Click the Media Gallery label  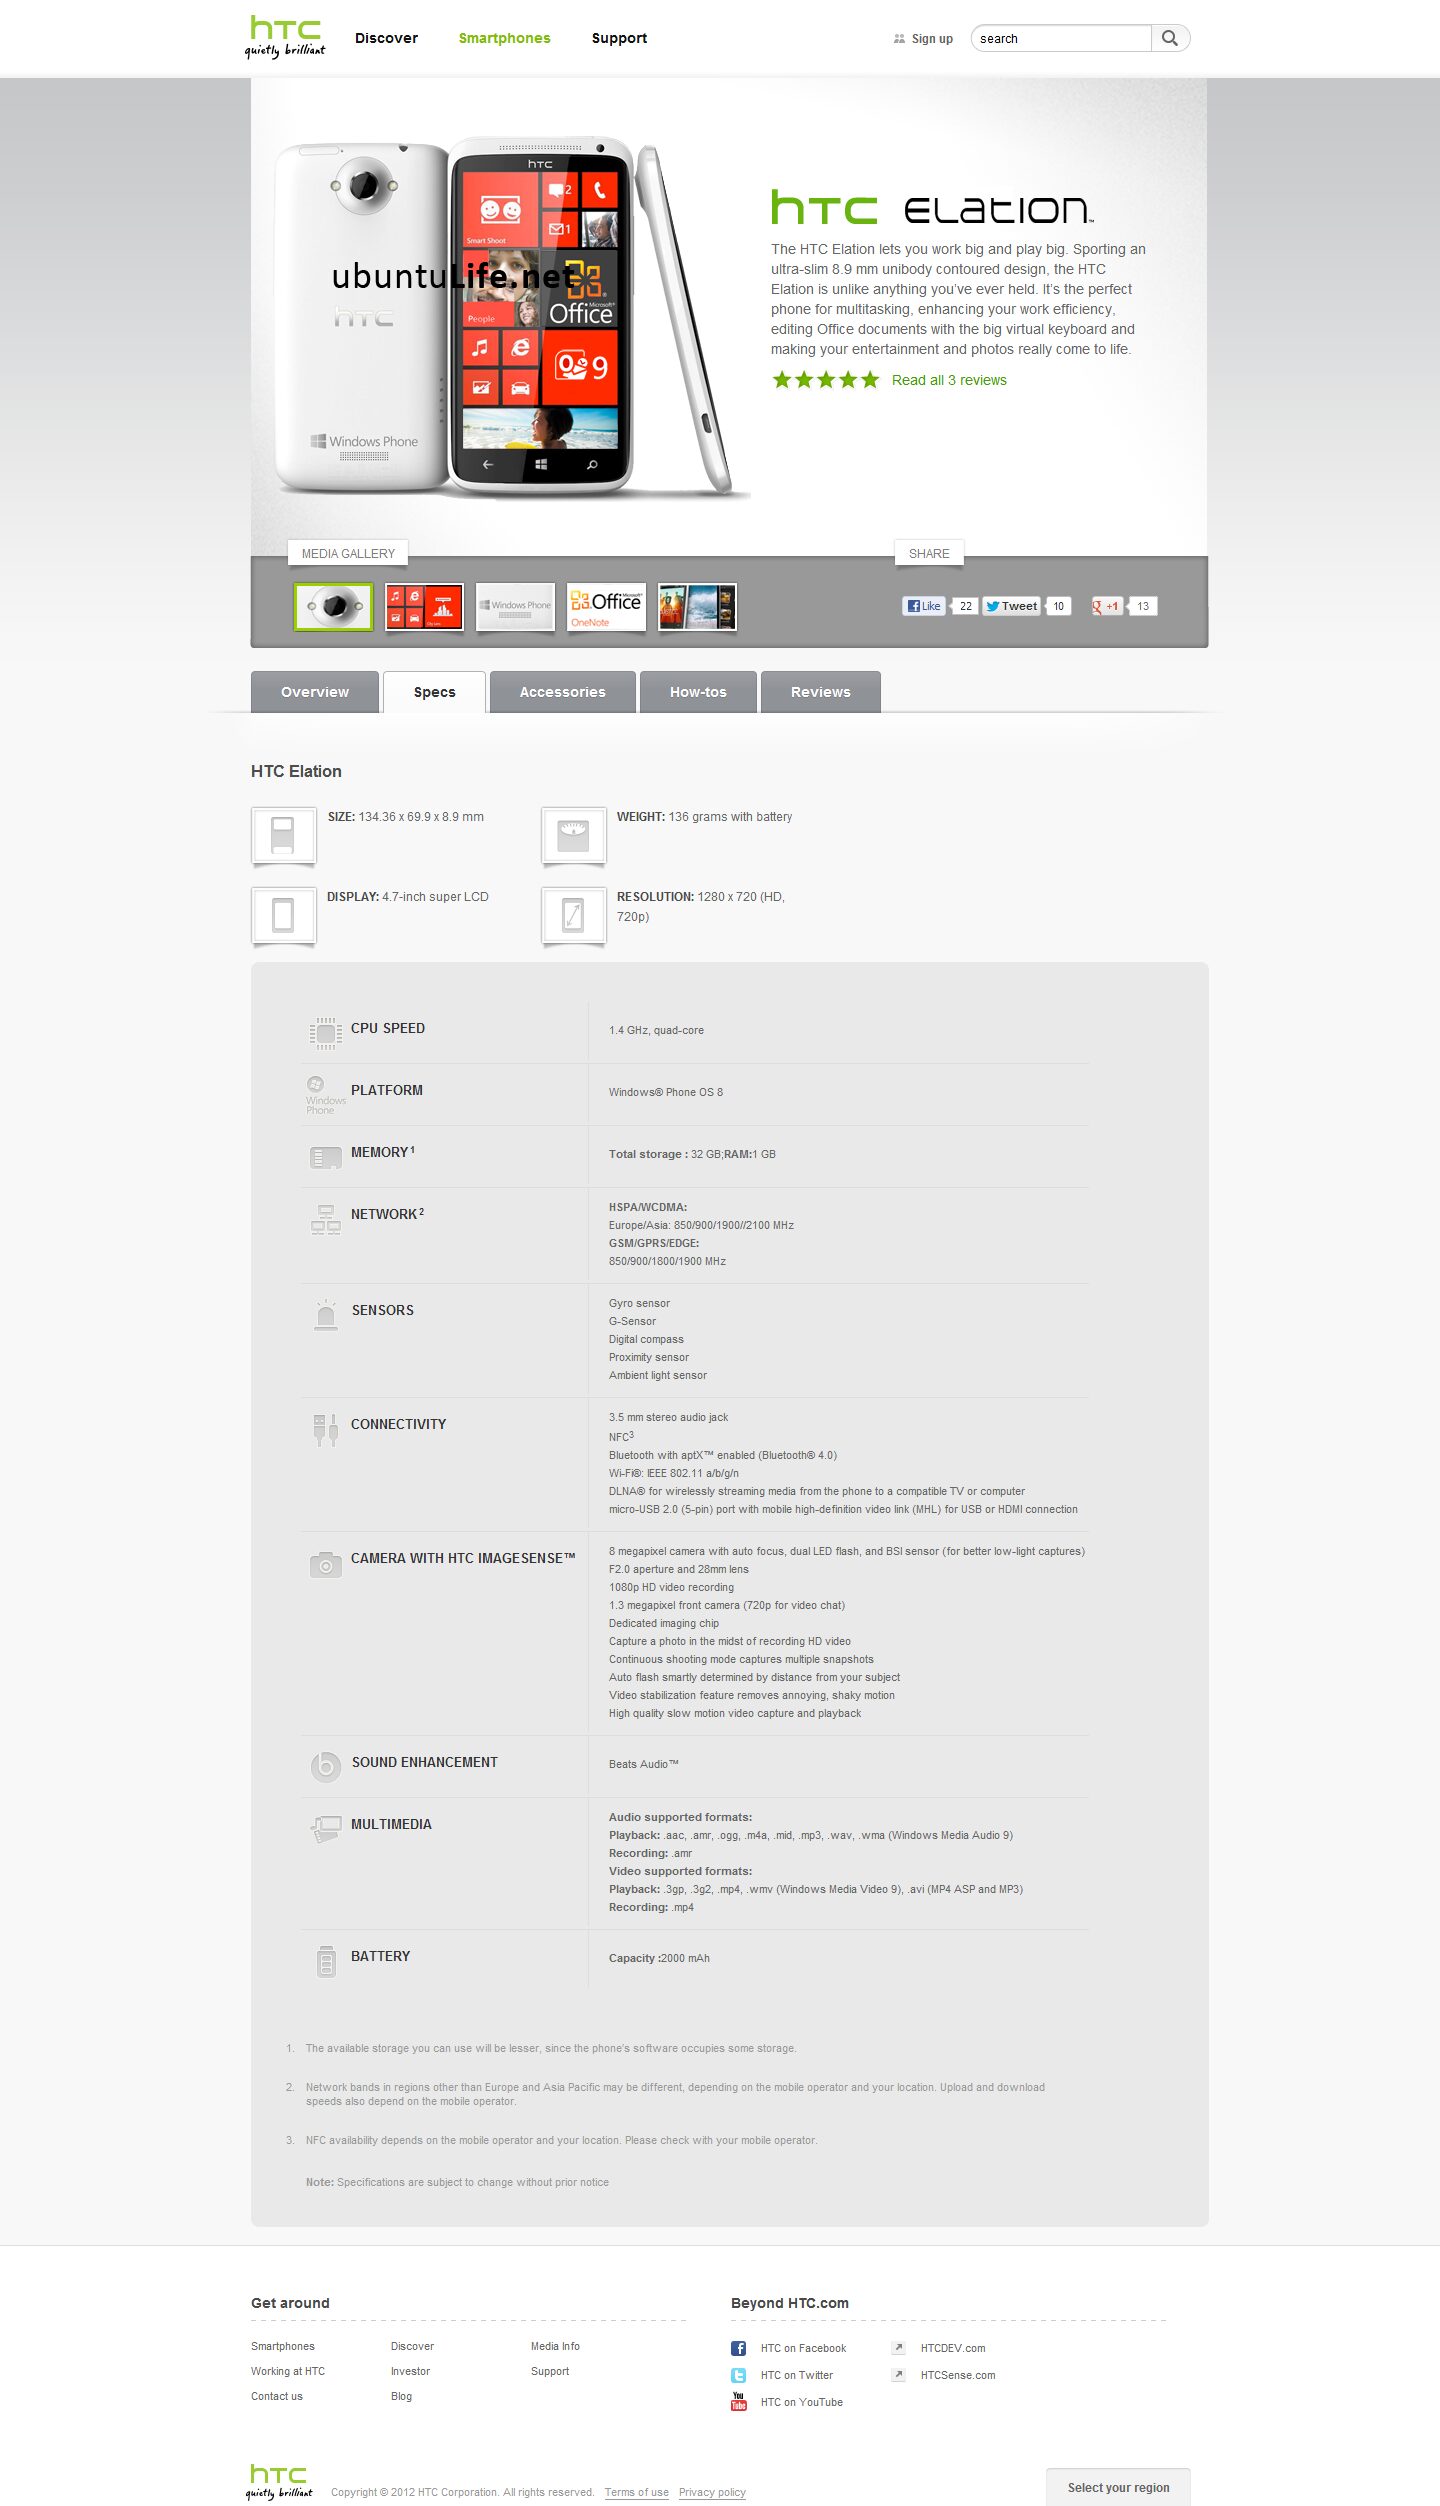348,553
